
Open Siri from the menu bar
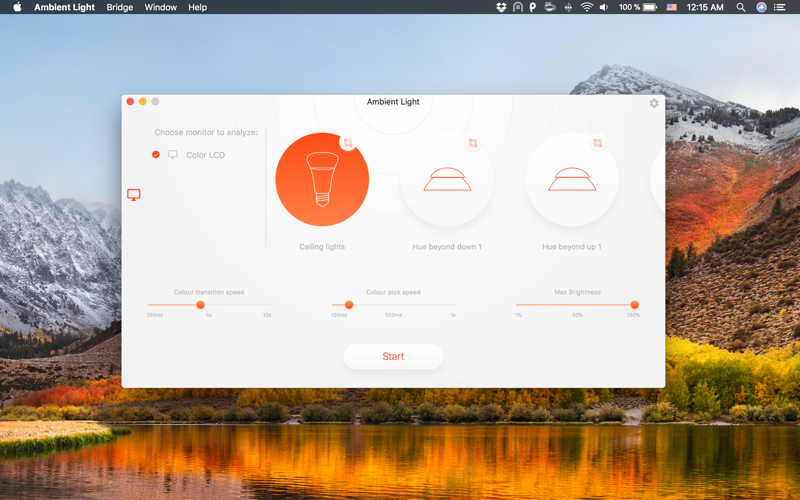coord(761,7)
